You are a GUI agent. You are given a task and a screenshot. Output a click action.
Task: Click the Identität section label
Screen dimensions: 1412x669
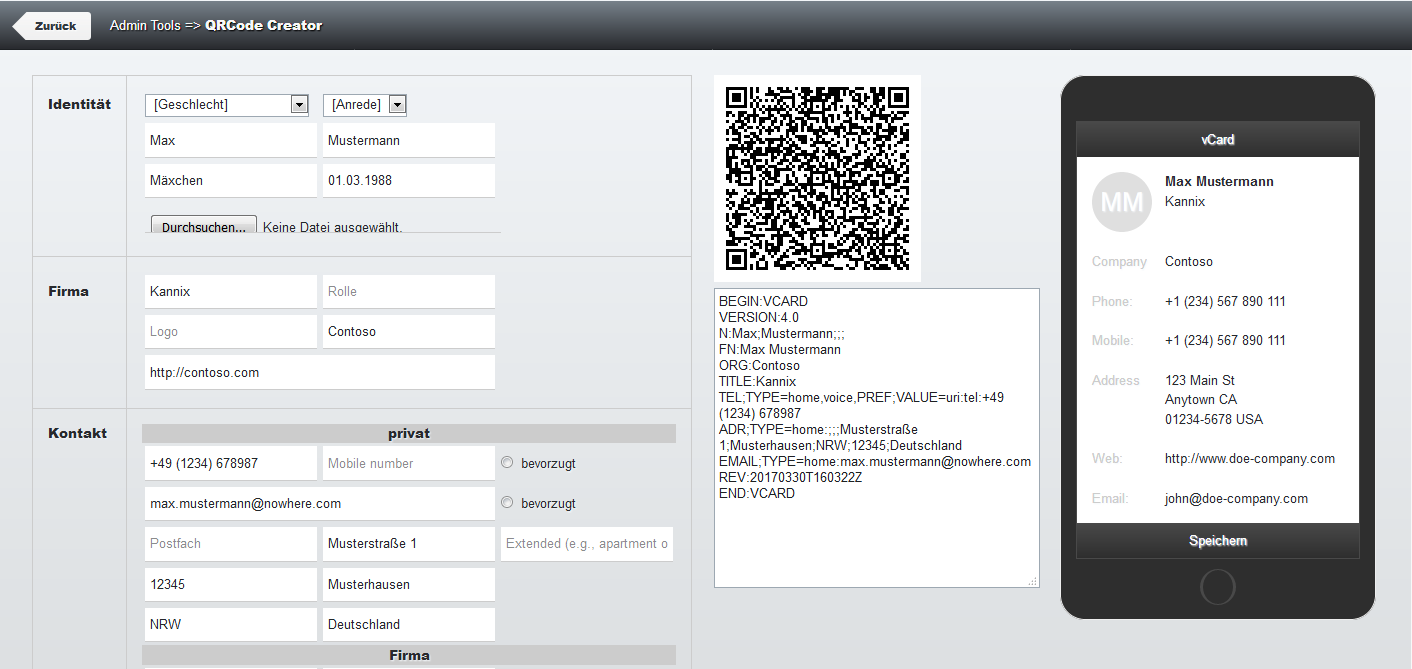[80, 104]
